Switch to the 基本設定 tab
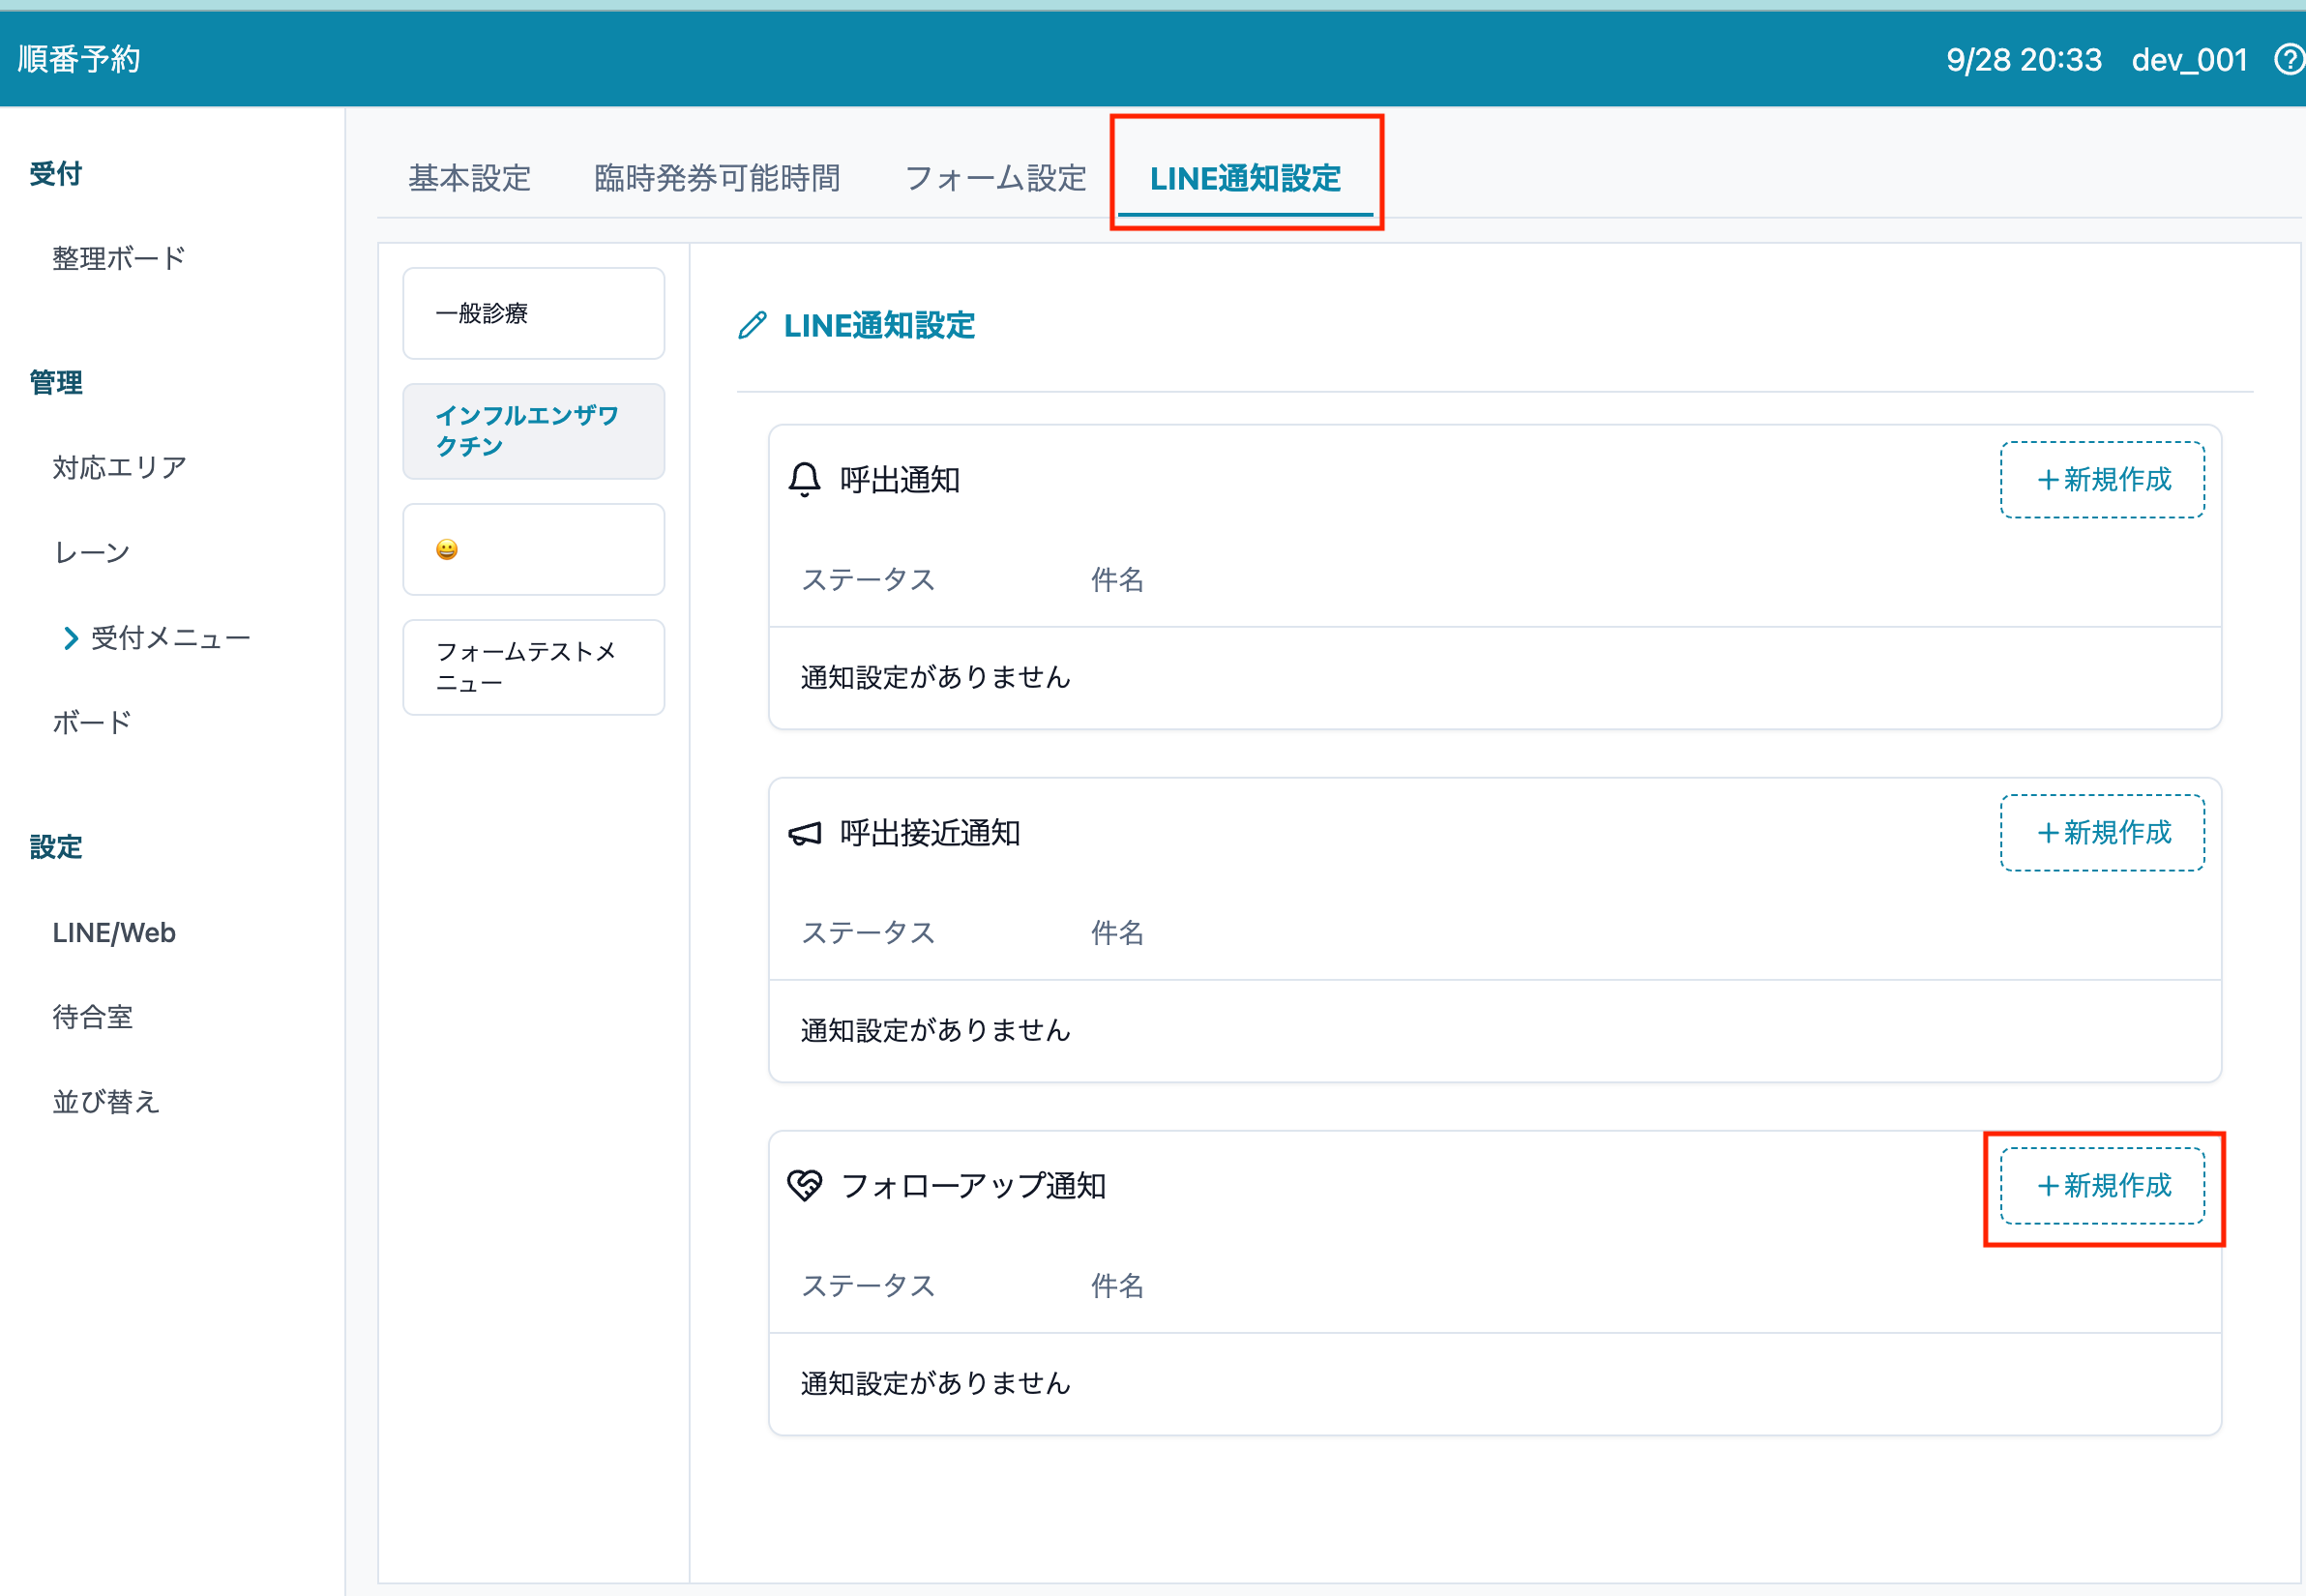 (469, 178)
